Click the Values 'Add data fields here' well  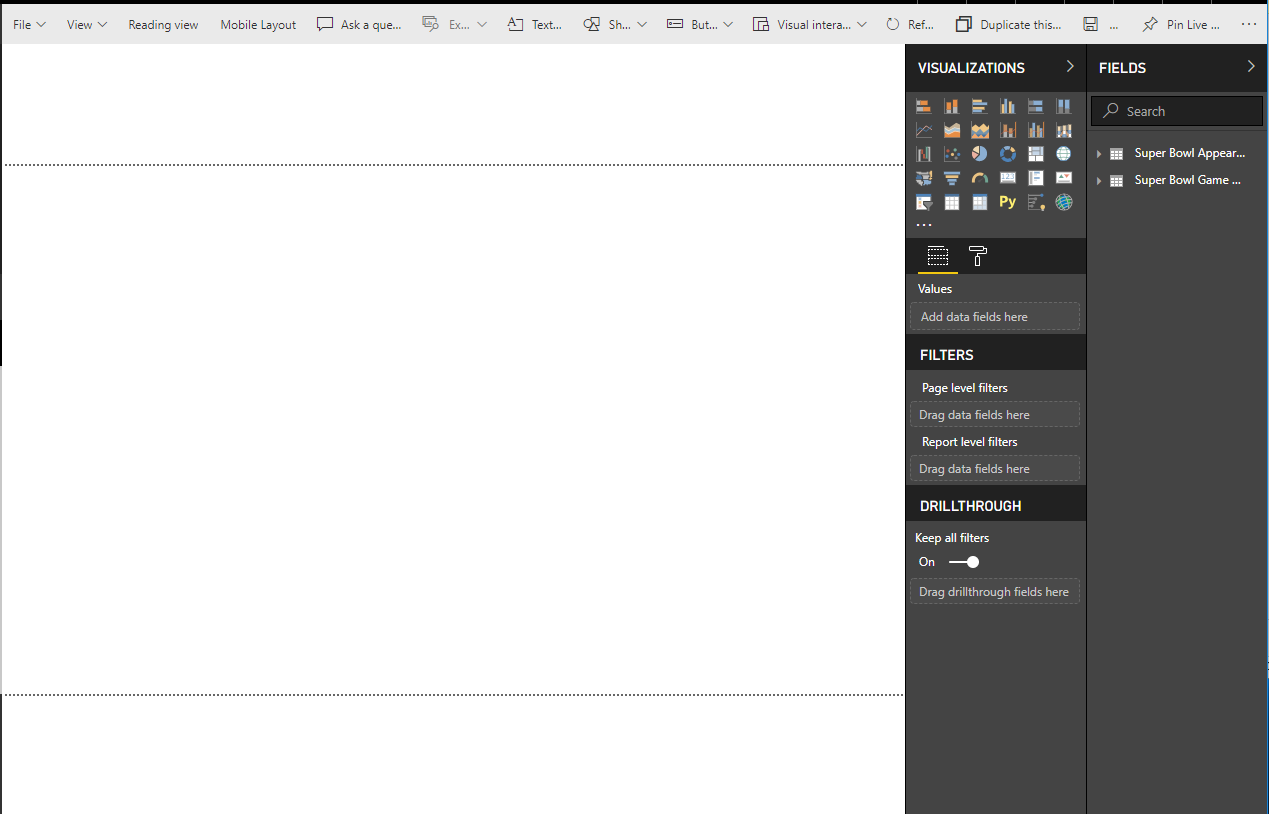[x=995, y=317]
